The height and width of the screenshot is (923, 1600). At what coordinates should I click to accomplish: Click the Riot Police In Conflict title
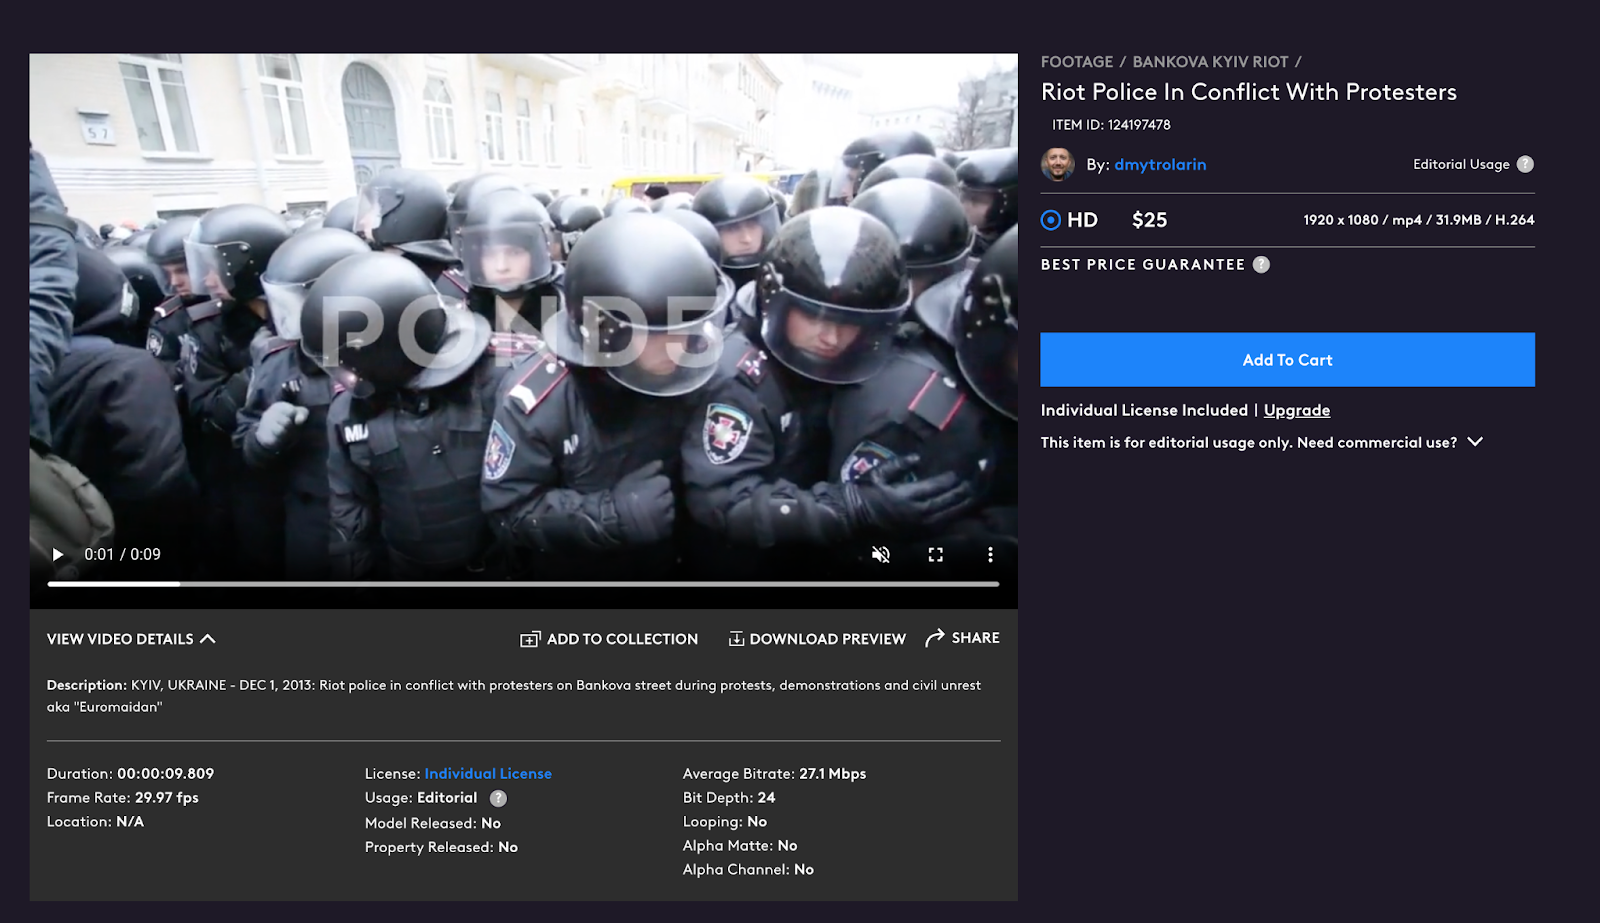click(1248, 92)
